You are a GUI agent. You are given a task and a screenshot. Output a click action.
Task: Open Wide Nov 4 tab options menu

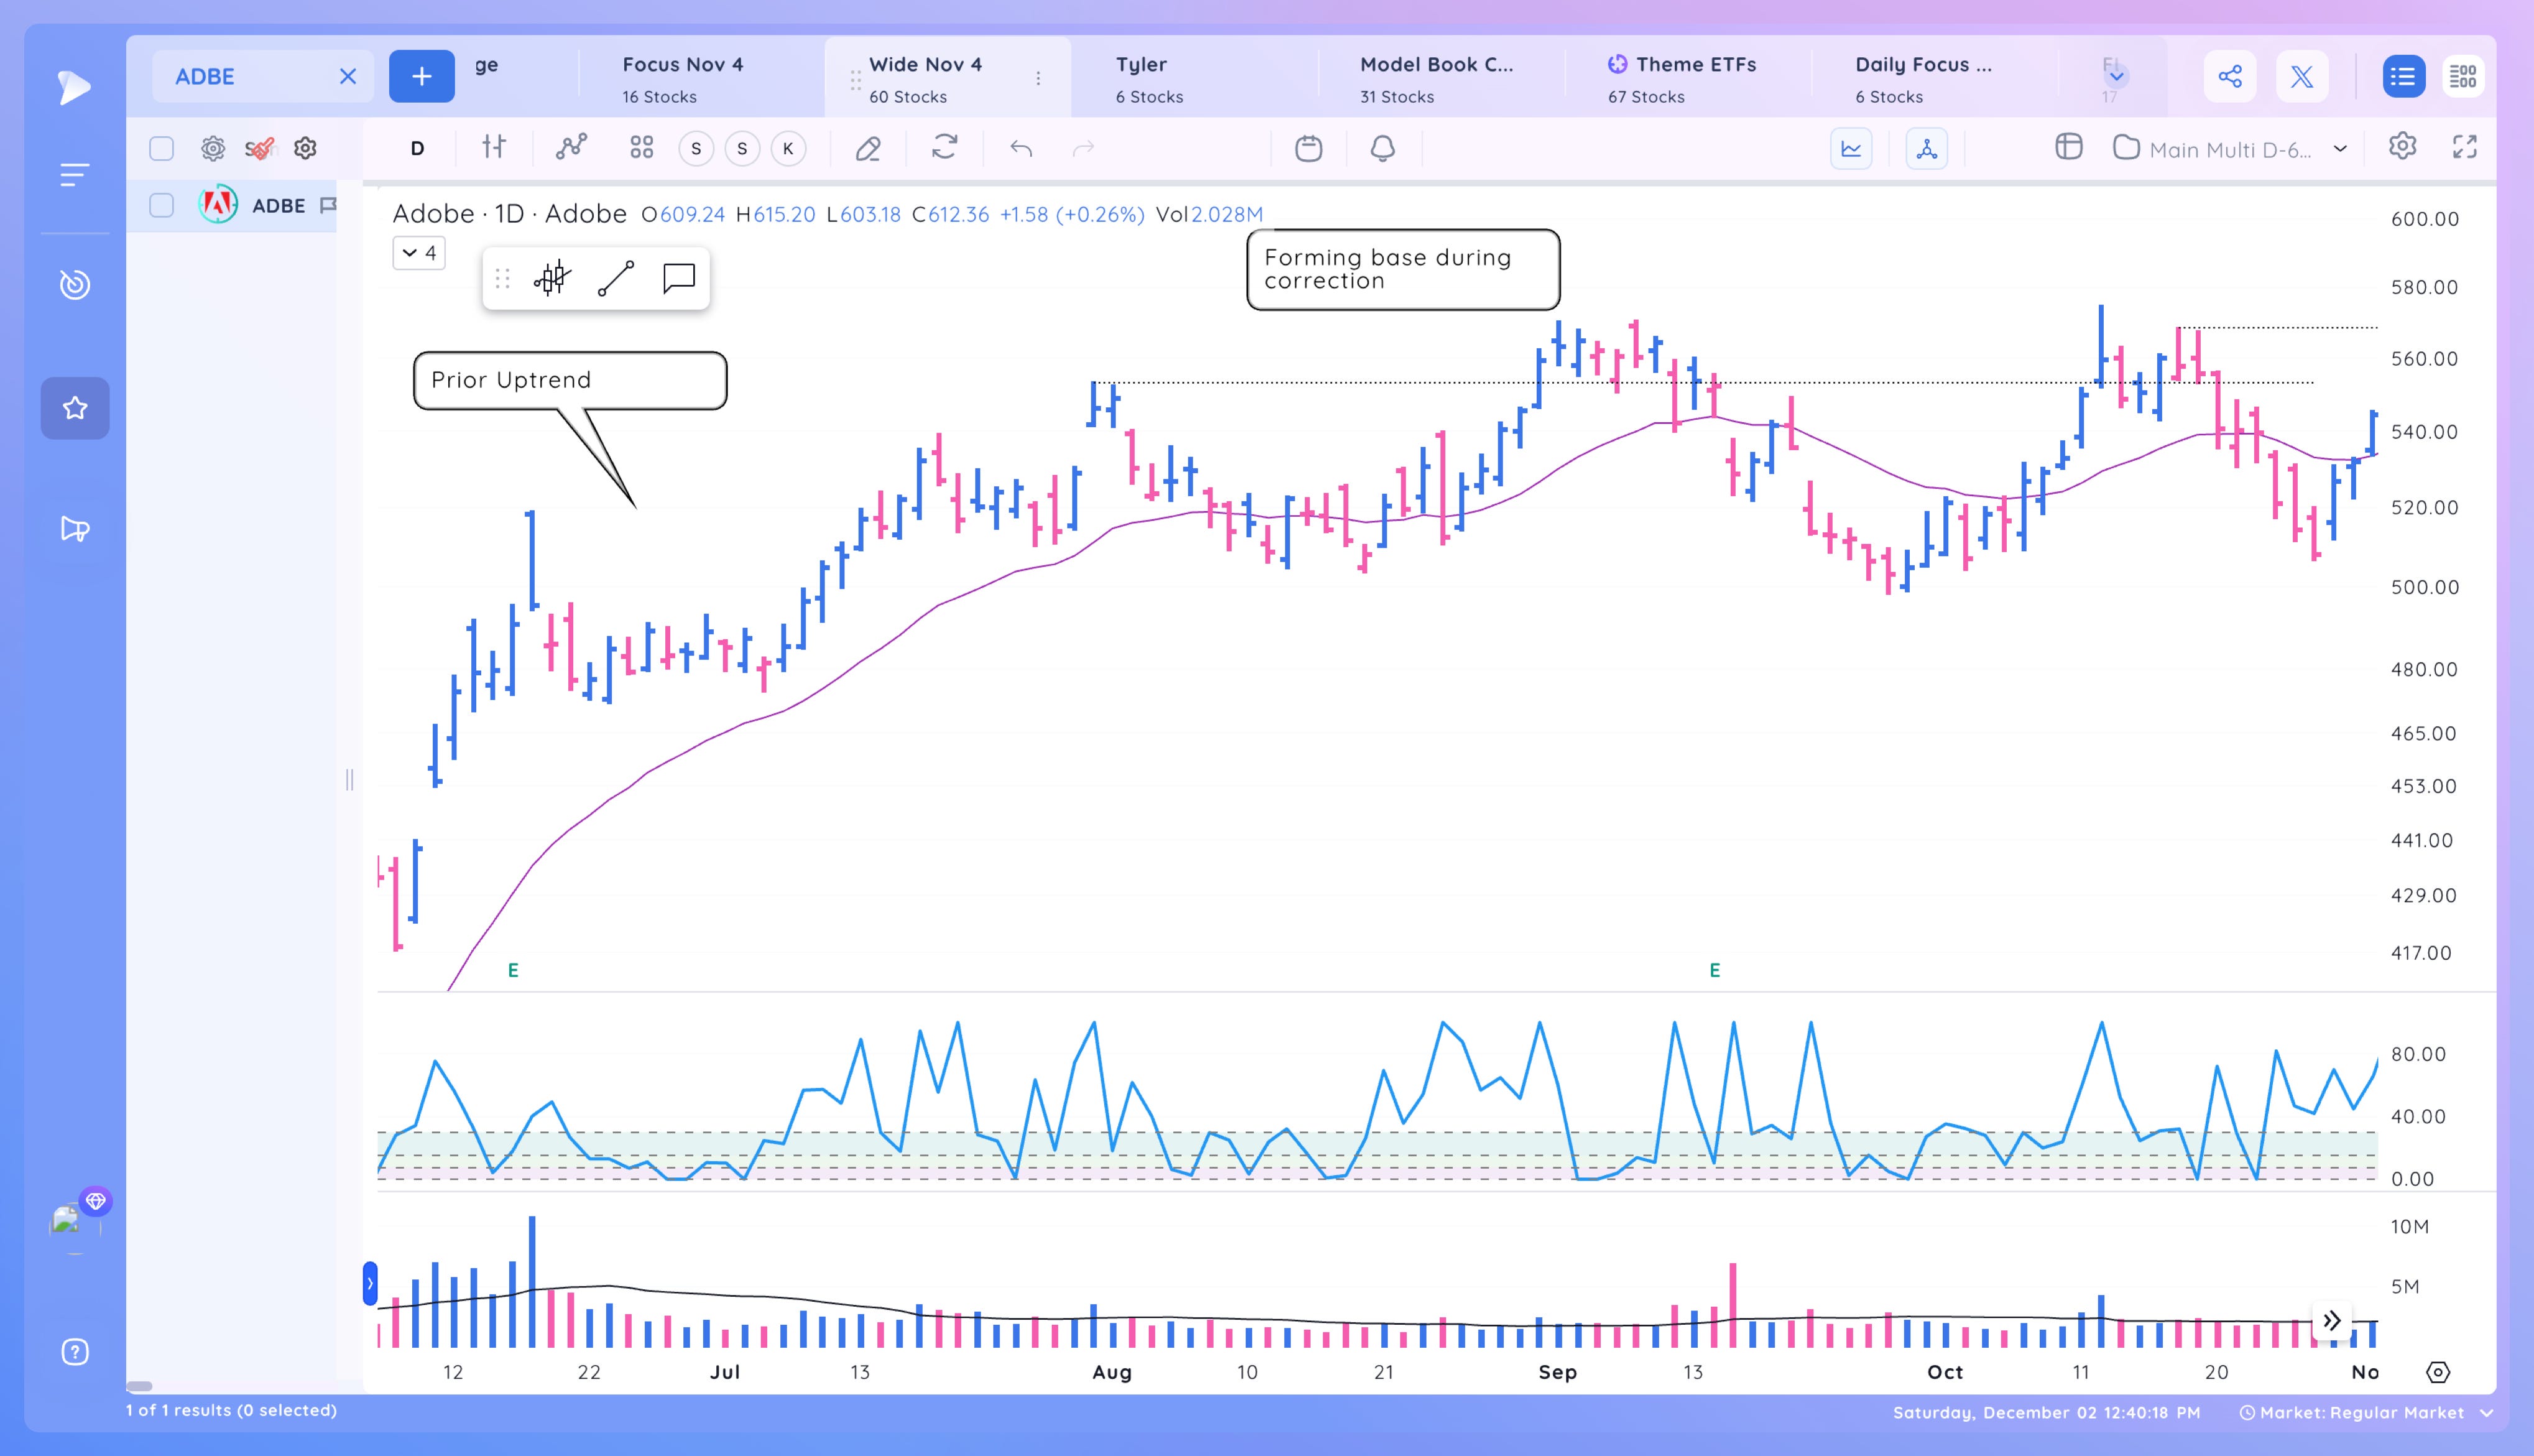click(x=1038, y=78)
